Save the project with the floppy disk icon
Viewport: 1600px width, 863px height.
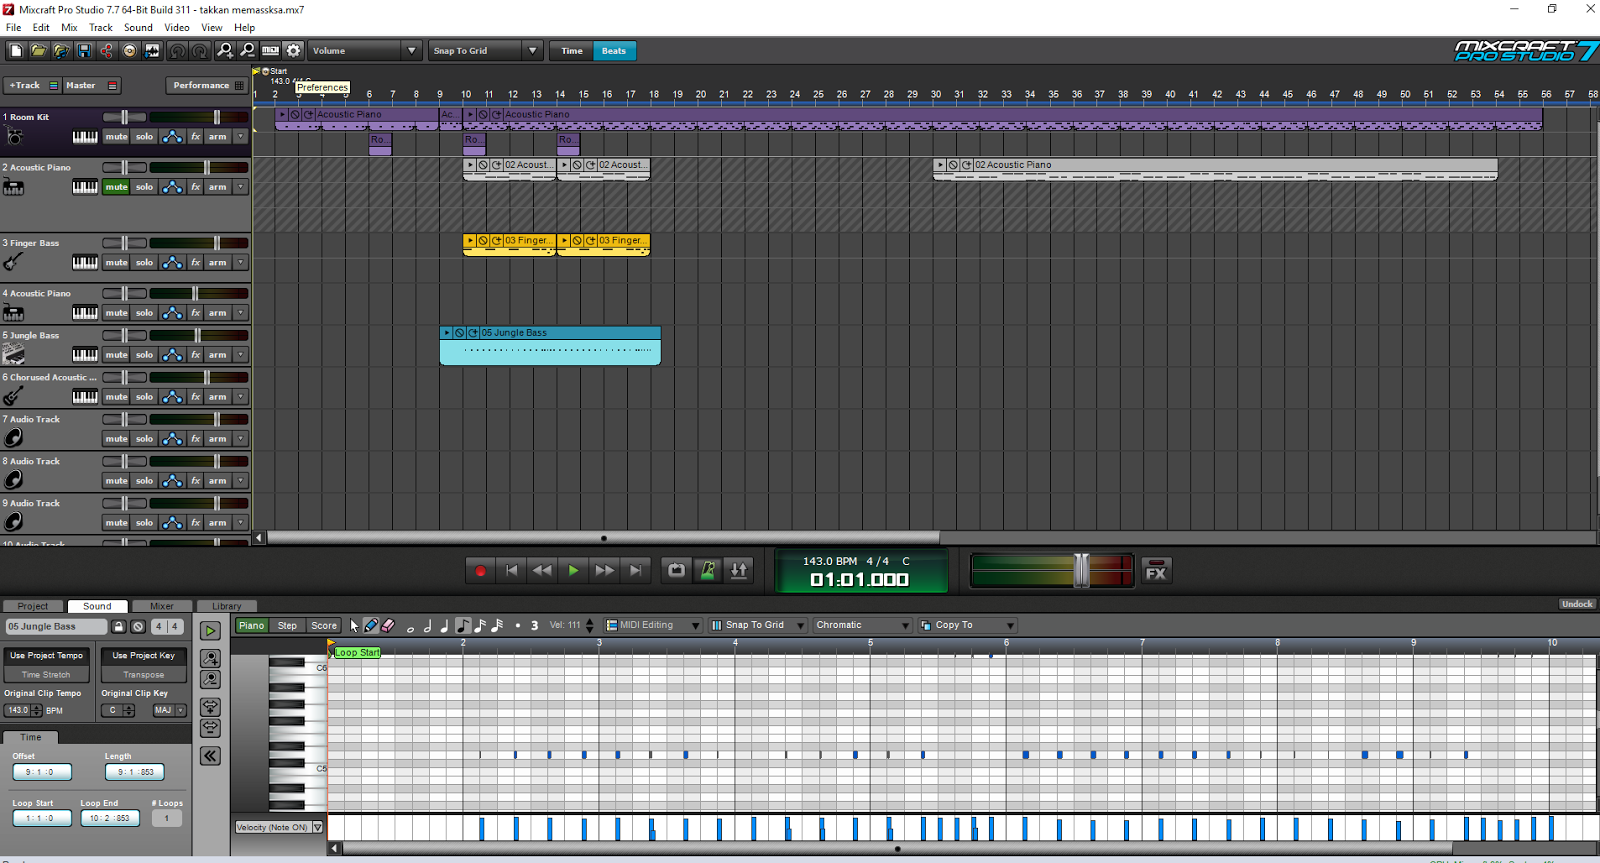point(84,50)
